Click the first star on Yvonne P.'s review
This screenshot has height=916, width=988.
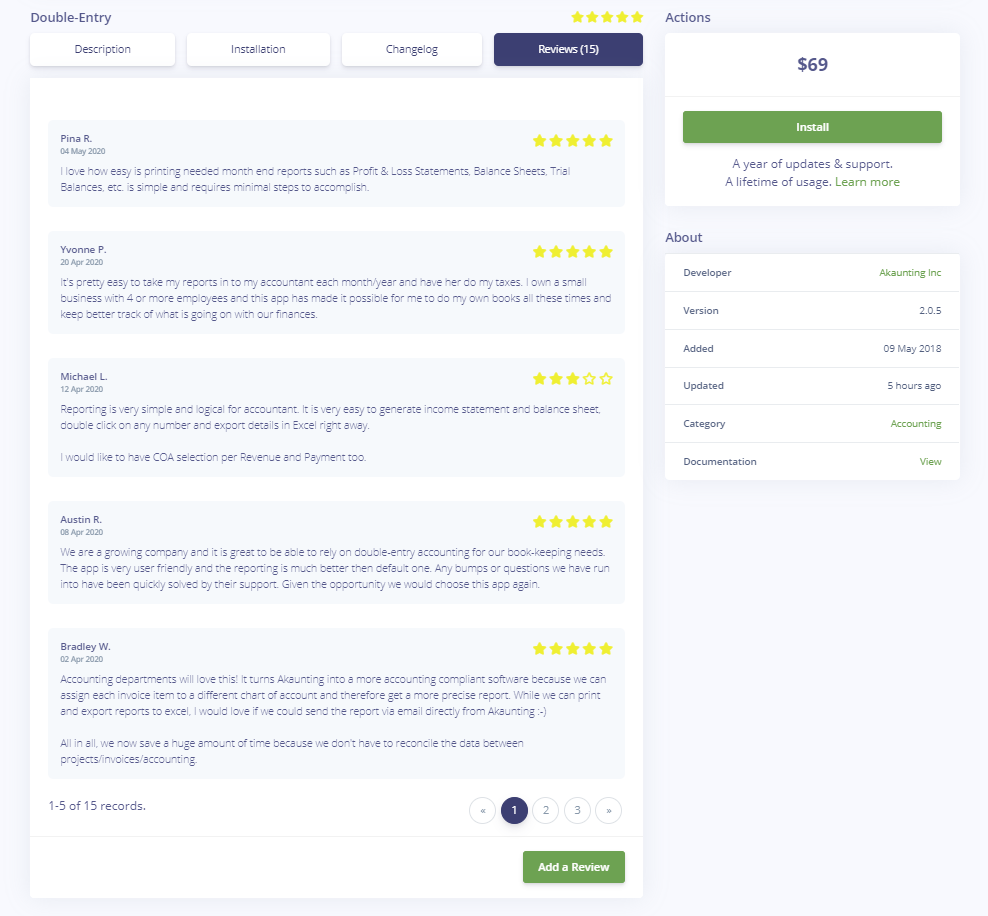click(x=540, y=252)
